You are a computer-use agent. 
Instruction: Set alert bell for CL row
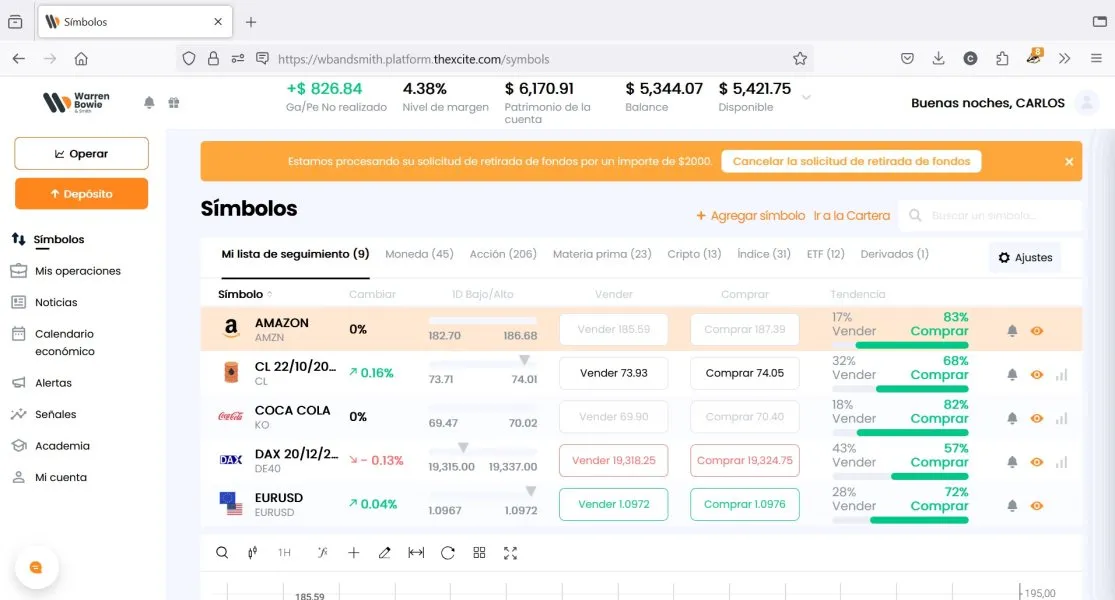click(x=1012, y=375)
